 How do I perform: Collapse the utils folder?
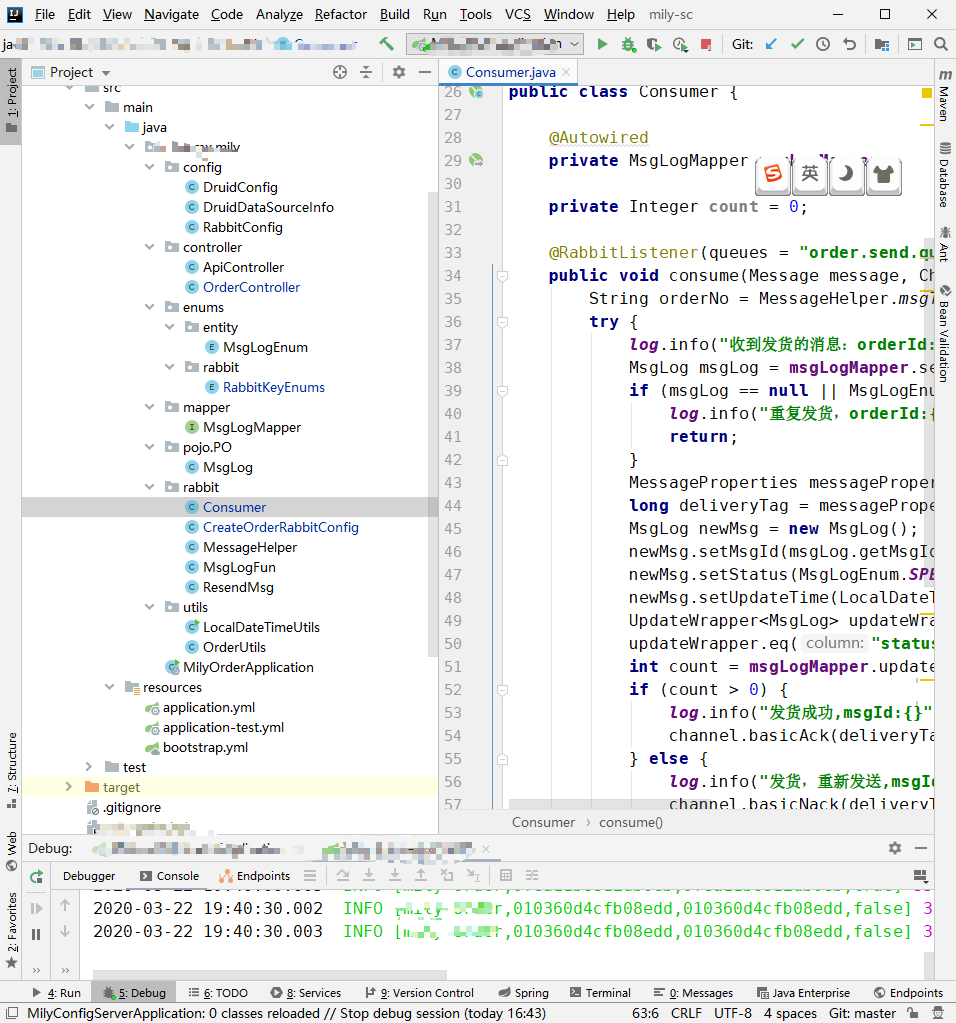(x=149, y=607)
